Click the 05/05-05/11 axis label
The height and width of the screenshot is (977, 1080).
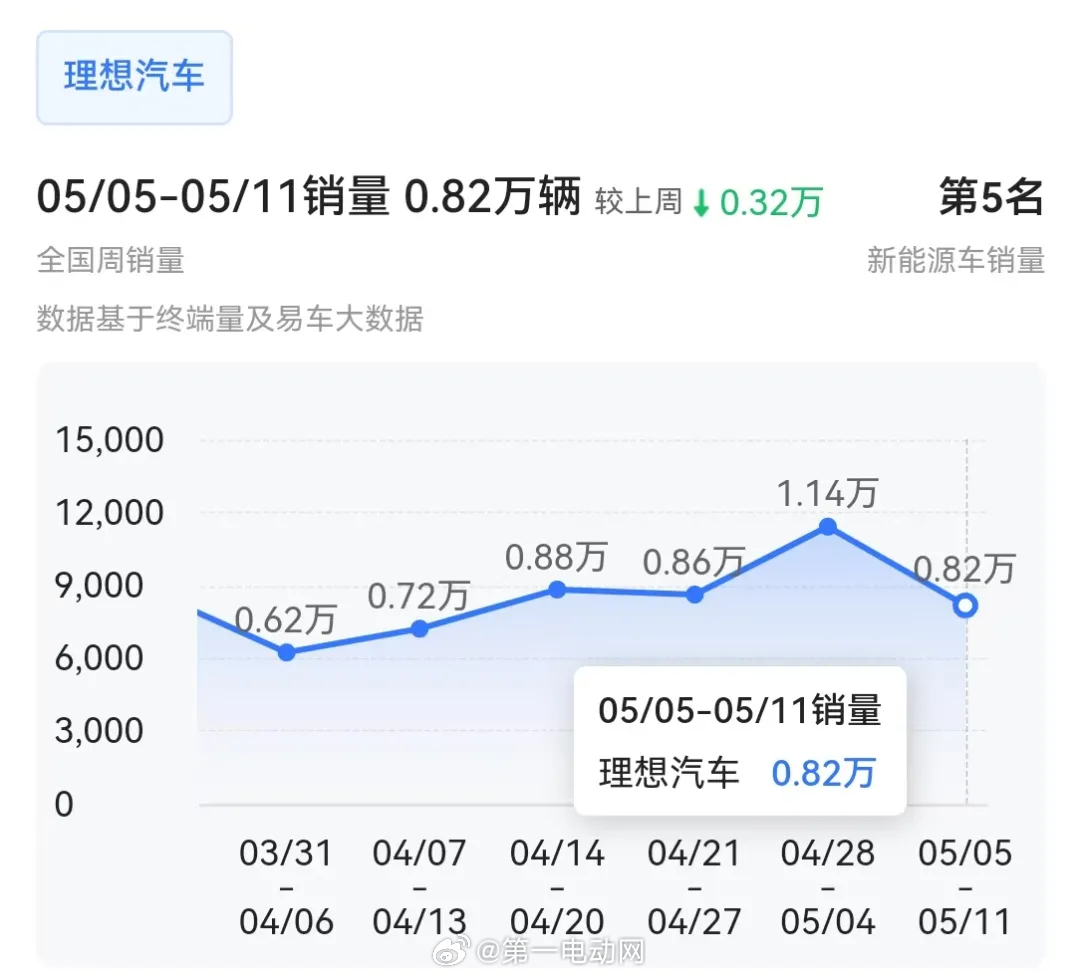click(965, 887)
